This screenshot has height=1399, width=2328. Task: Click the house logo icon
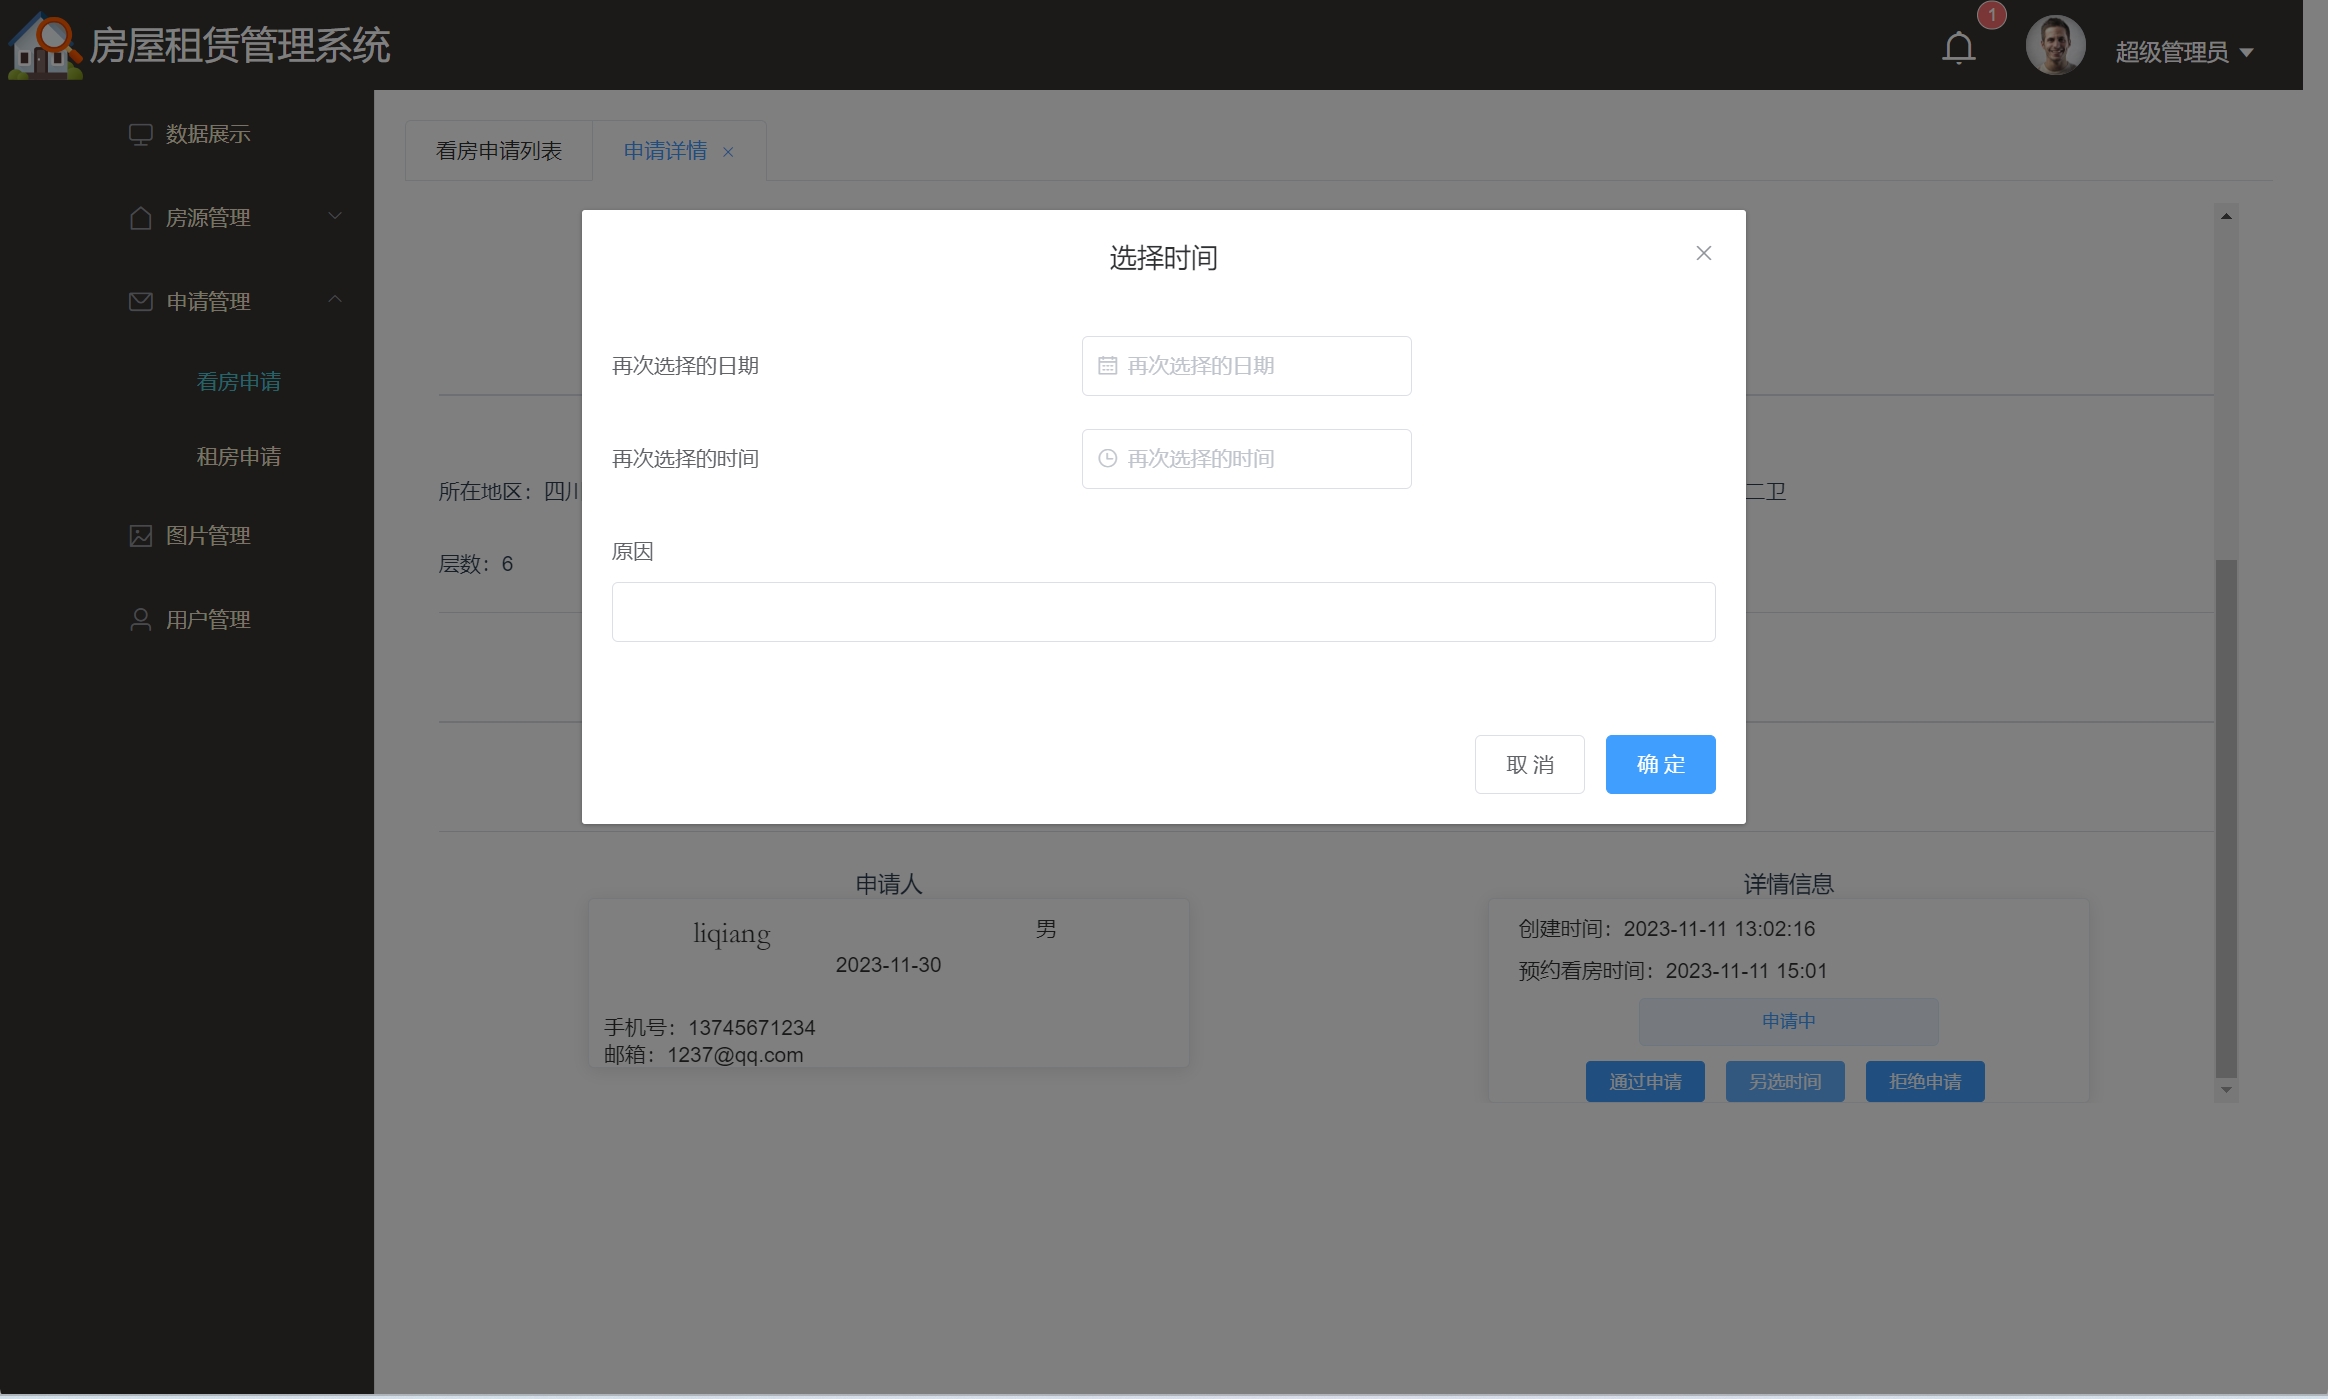43,46
